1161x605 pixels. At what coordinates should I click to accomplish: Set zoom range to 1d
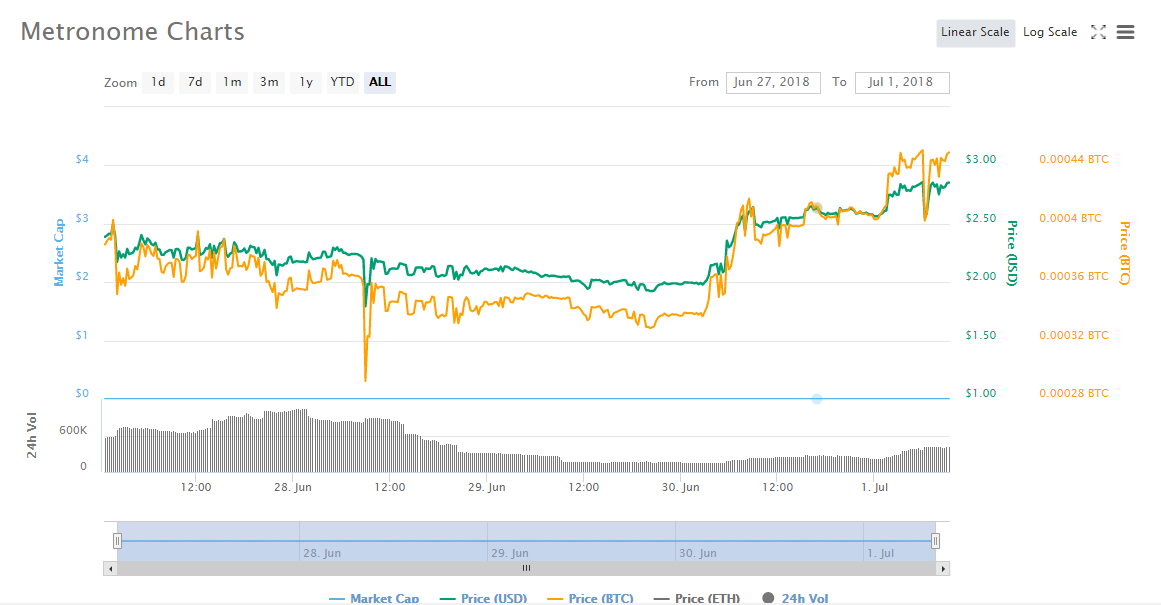[158, 82]
